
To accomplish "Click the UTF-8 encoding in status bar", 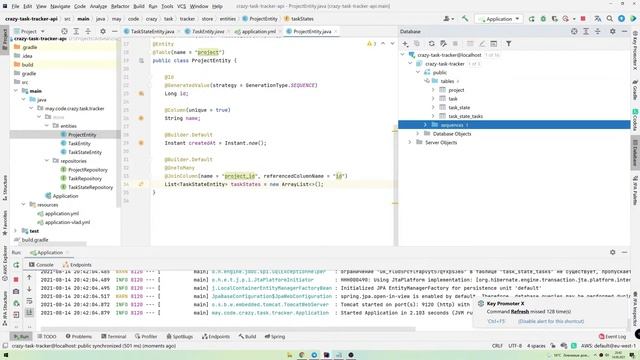I will 515,346.
